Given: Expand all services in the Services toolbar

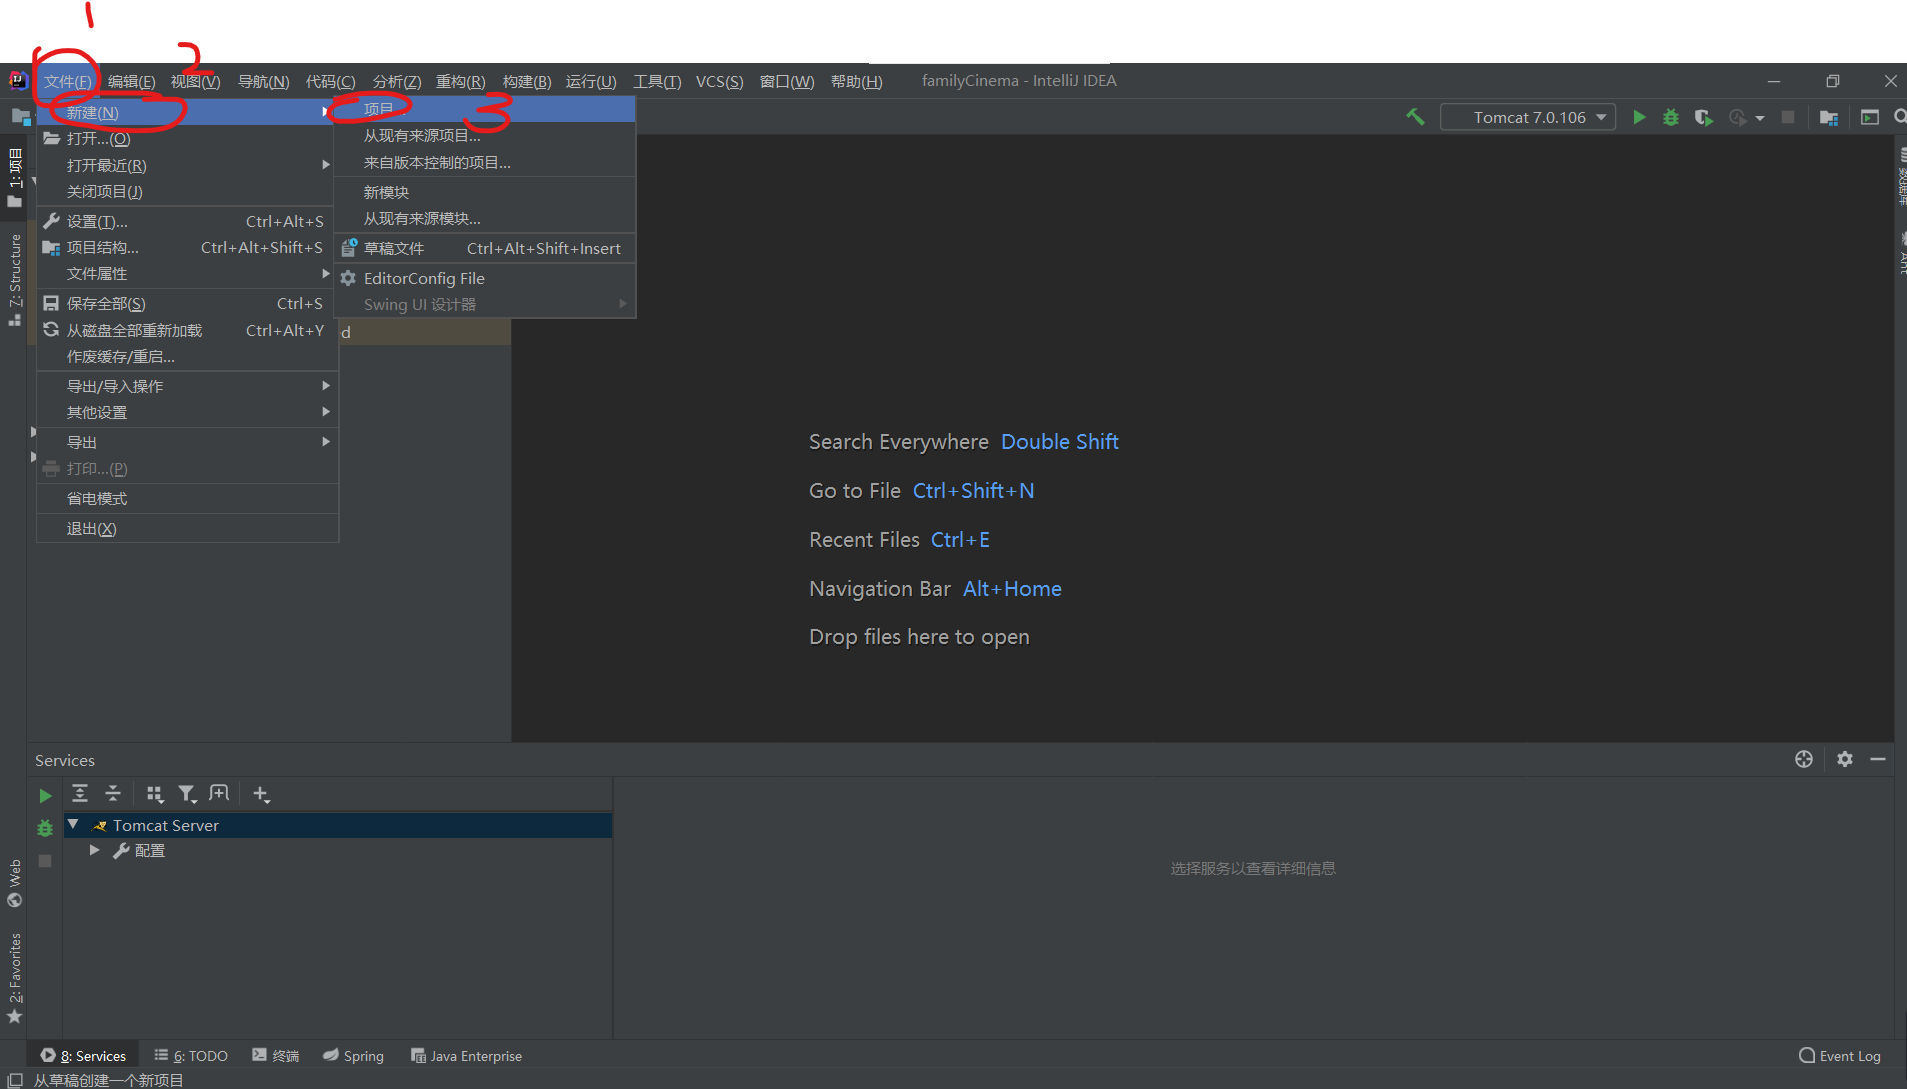Looking at the screenshot, I should (x=80, y=794).
